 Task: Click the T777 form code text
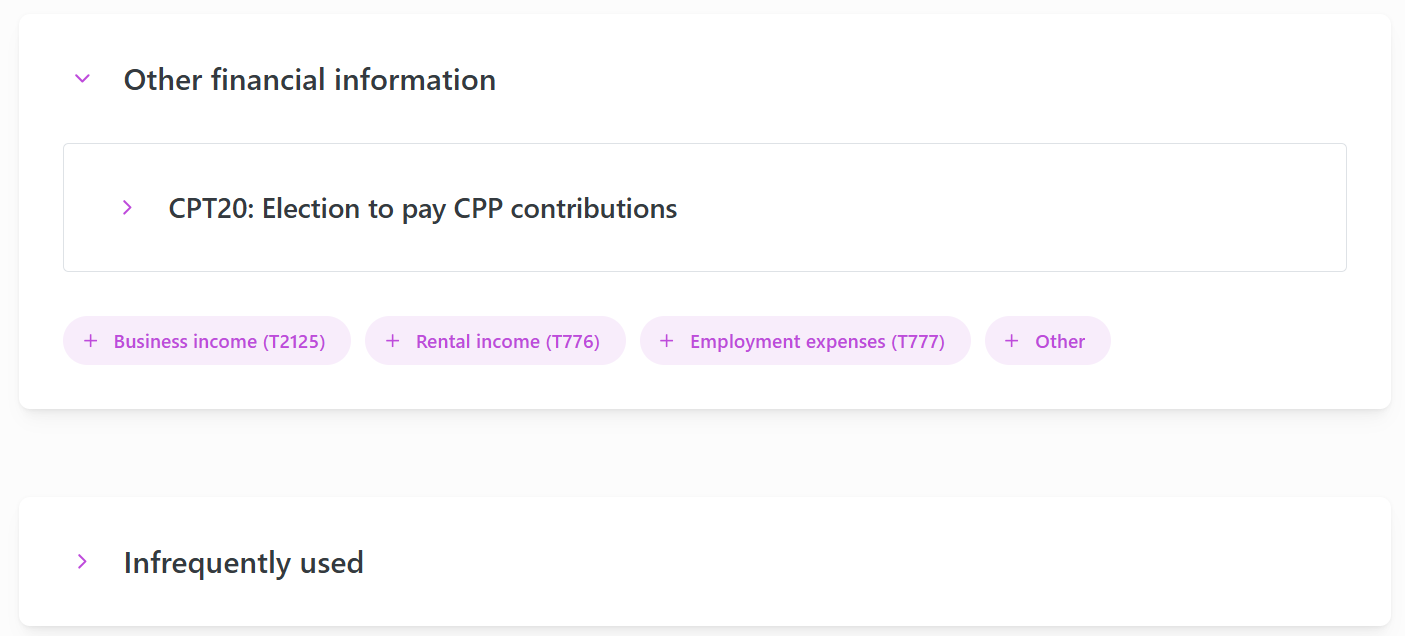click(918, 342)
